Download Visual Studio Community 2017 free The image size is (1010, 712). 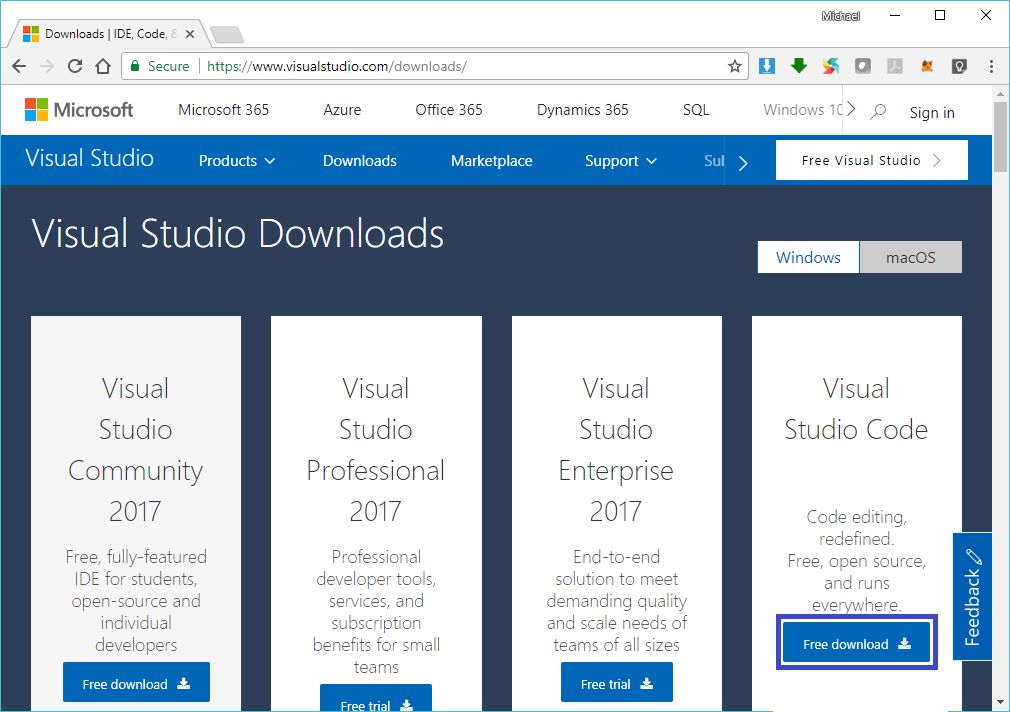[x=137, y=683]
